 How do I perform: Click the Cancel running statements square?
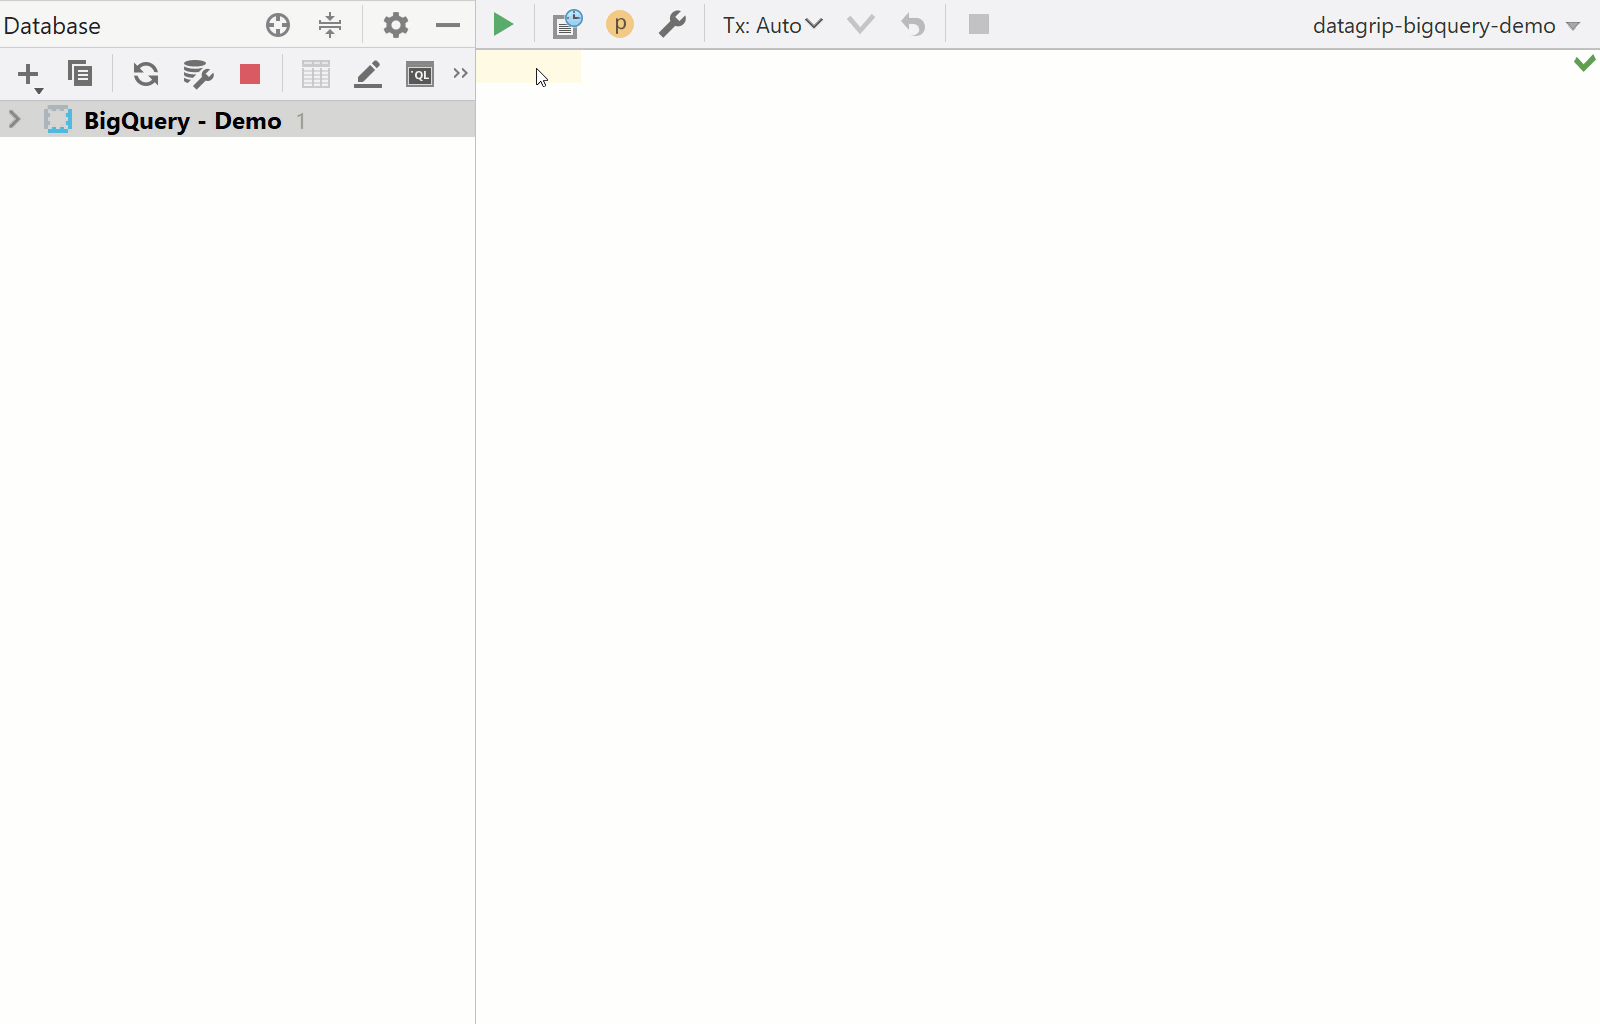tap(979, 24)
